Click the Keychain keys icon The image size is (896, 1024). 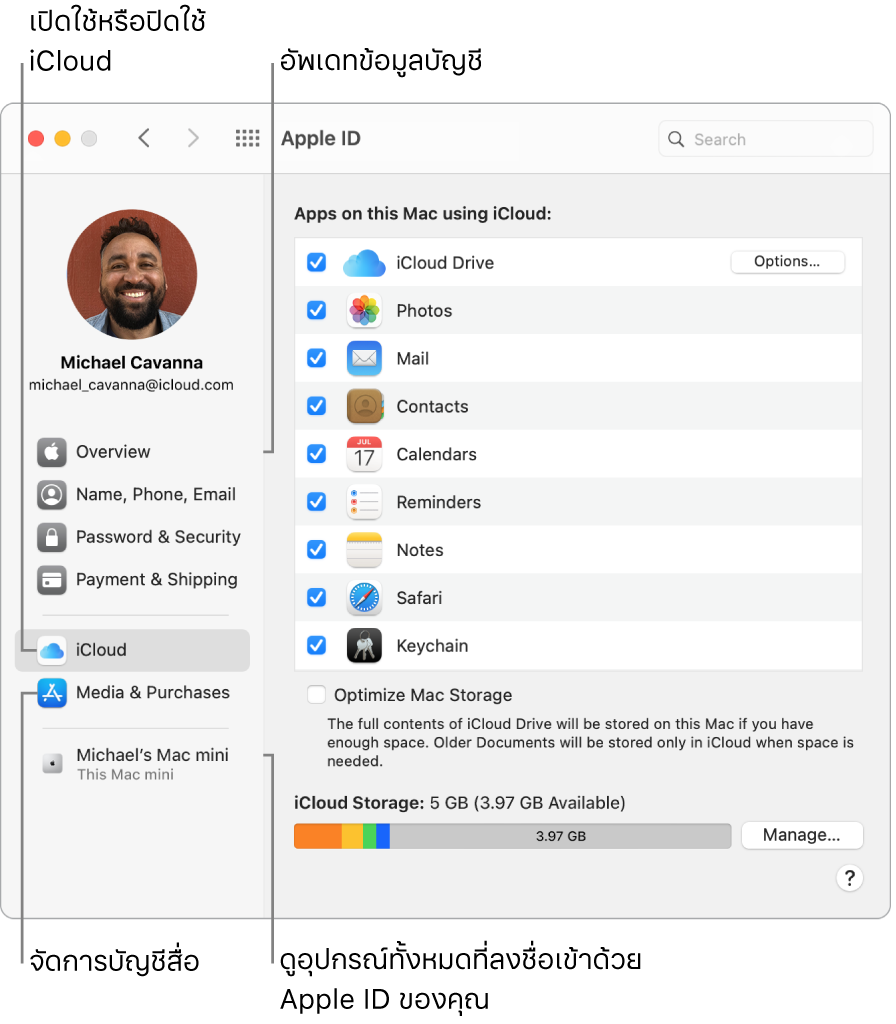364,645
